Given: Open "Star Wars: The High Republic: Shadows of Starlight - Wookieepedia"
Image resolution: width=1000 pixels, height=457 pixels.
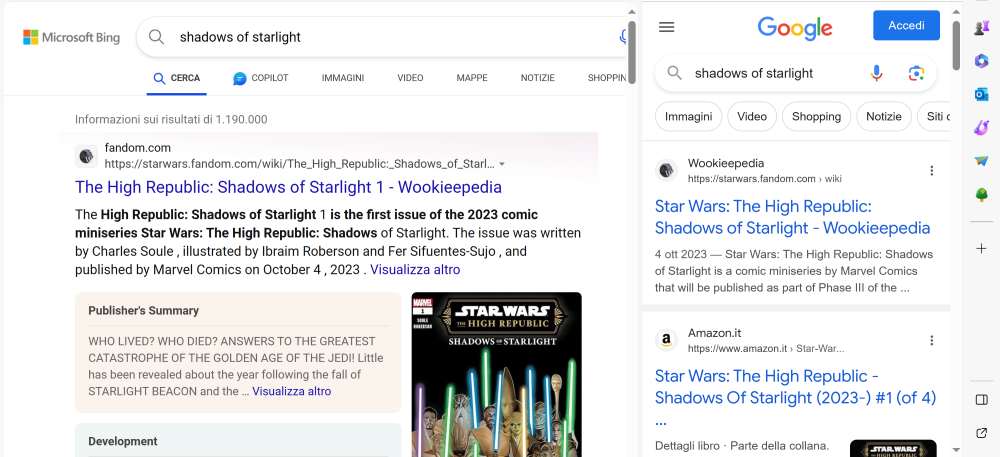Looking at the screenshot, I should [792, 217].
